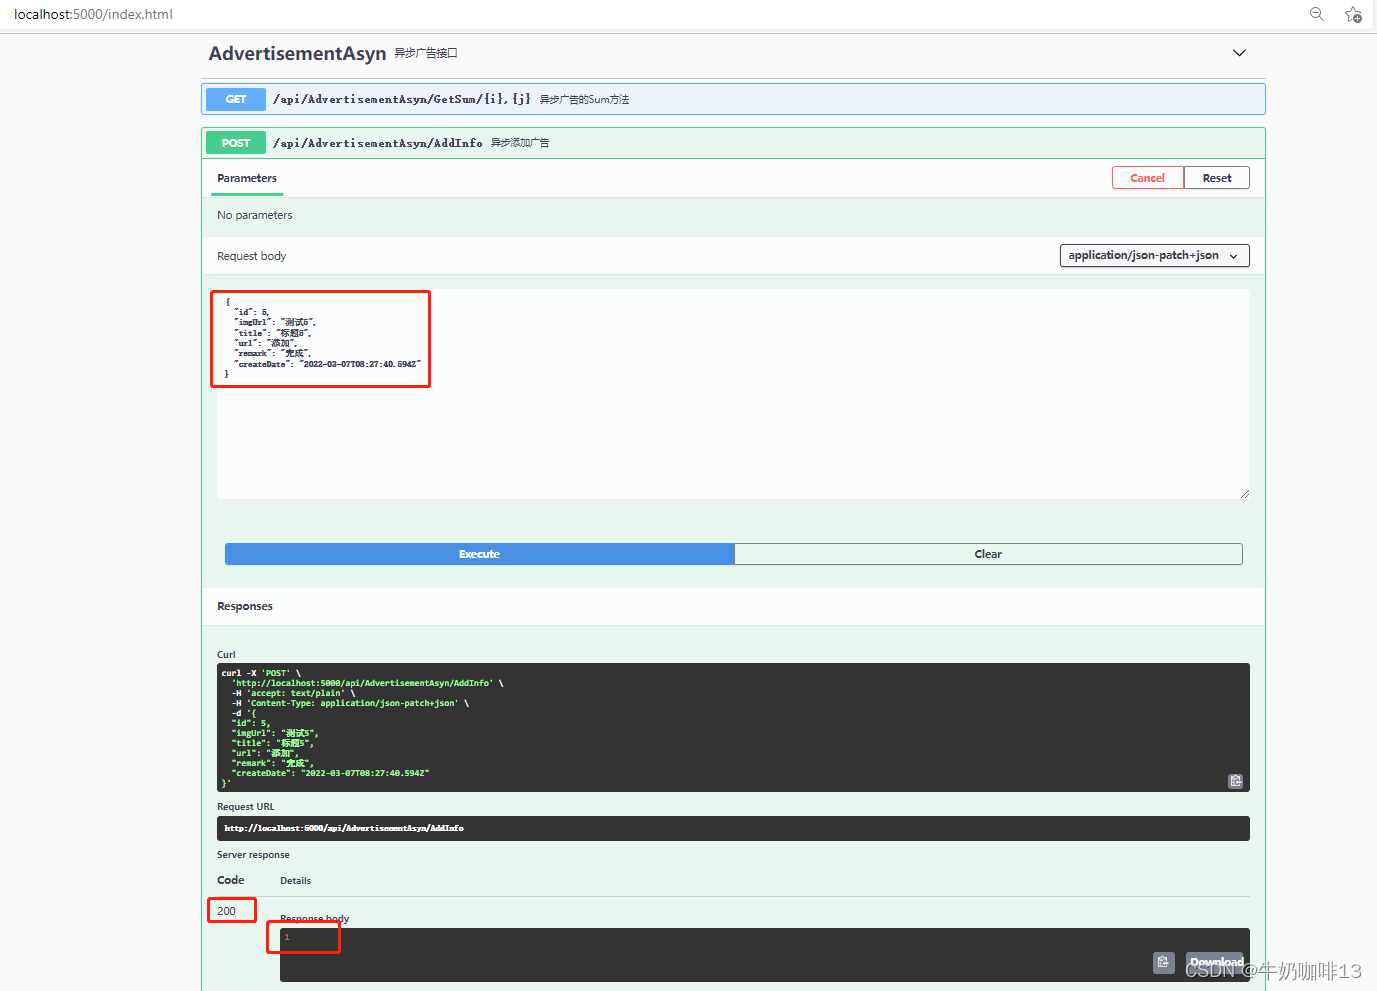
Task: Click the 'No parameters' text
Action: click(255, 215)
